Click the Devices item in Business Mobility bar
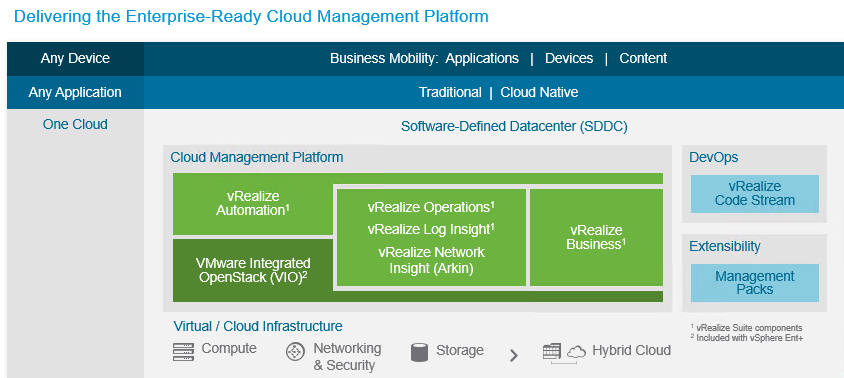The height and width of the screenshot is (378, 844). click(569, 58)
